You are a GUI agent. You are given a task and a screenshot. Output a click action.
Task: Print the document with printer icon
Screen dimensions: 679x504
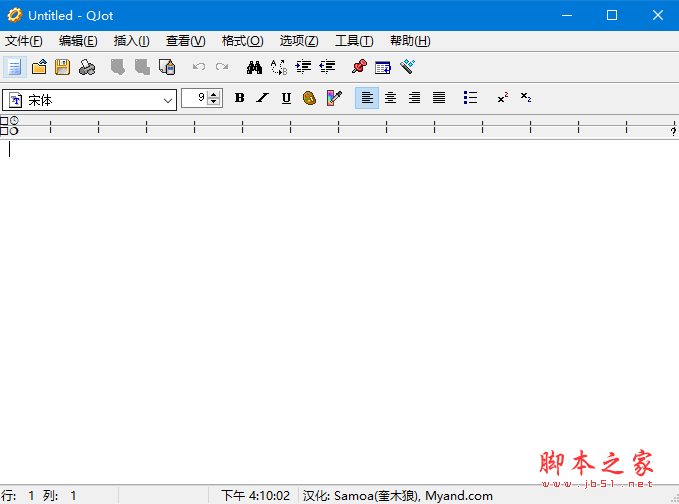pyautogui.click(x=87, y=67)
